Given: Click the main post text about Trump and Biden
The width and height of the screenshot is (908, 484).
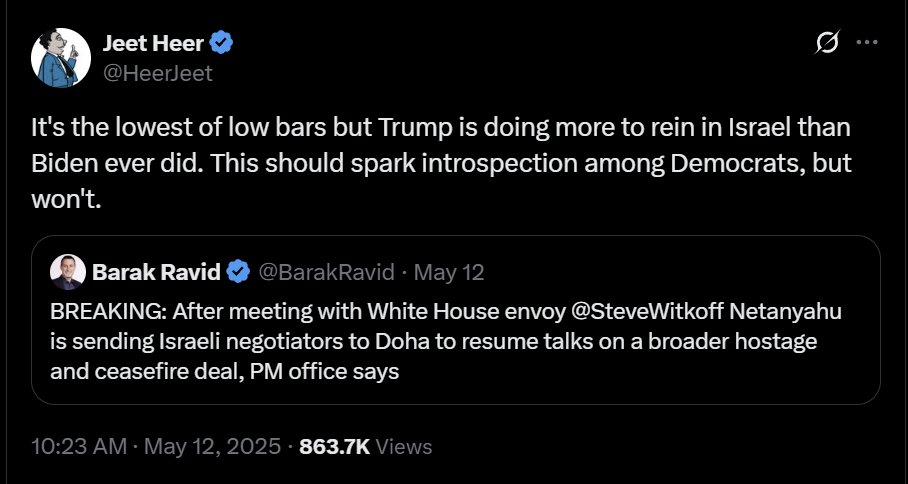Looking at the screenshot, I should pyautogui.click(x=441, y=164).
